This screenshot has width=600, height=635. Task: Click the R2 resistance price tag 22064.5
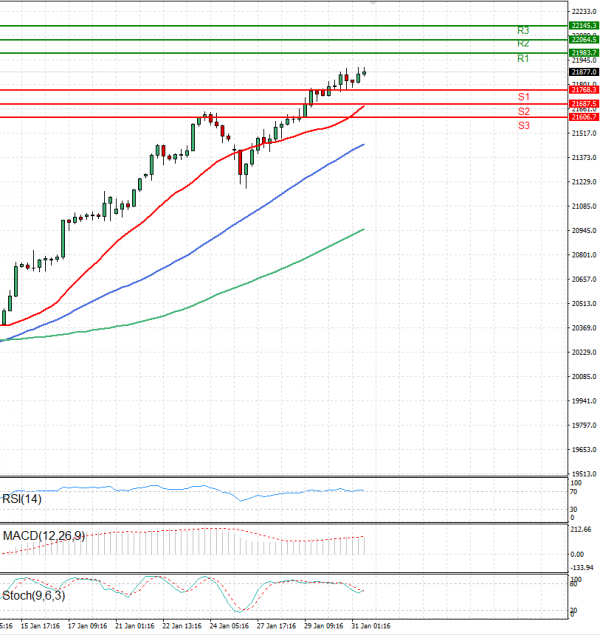(584, 39)
